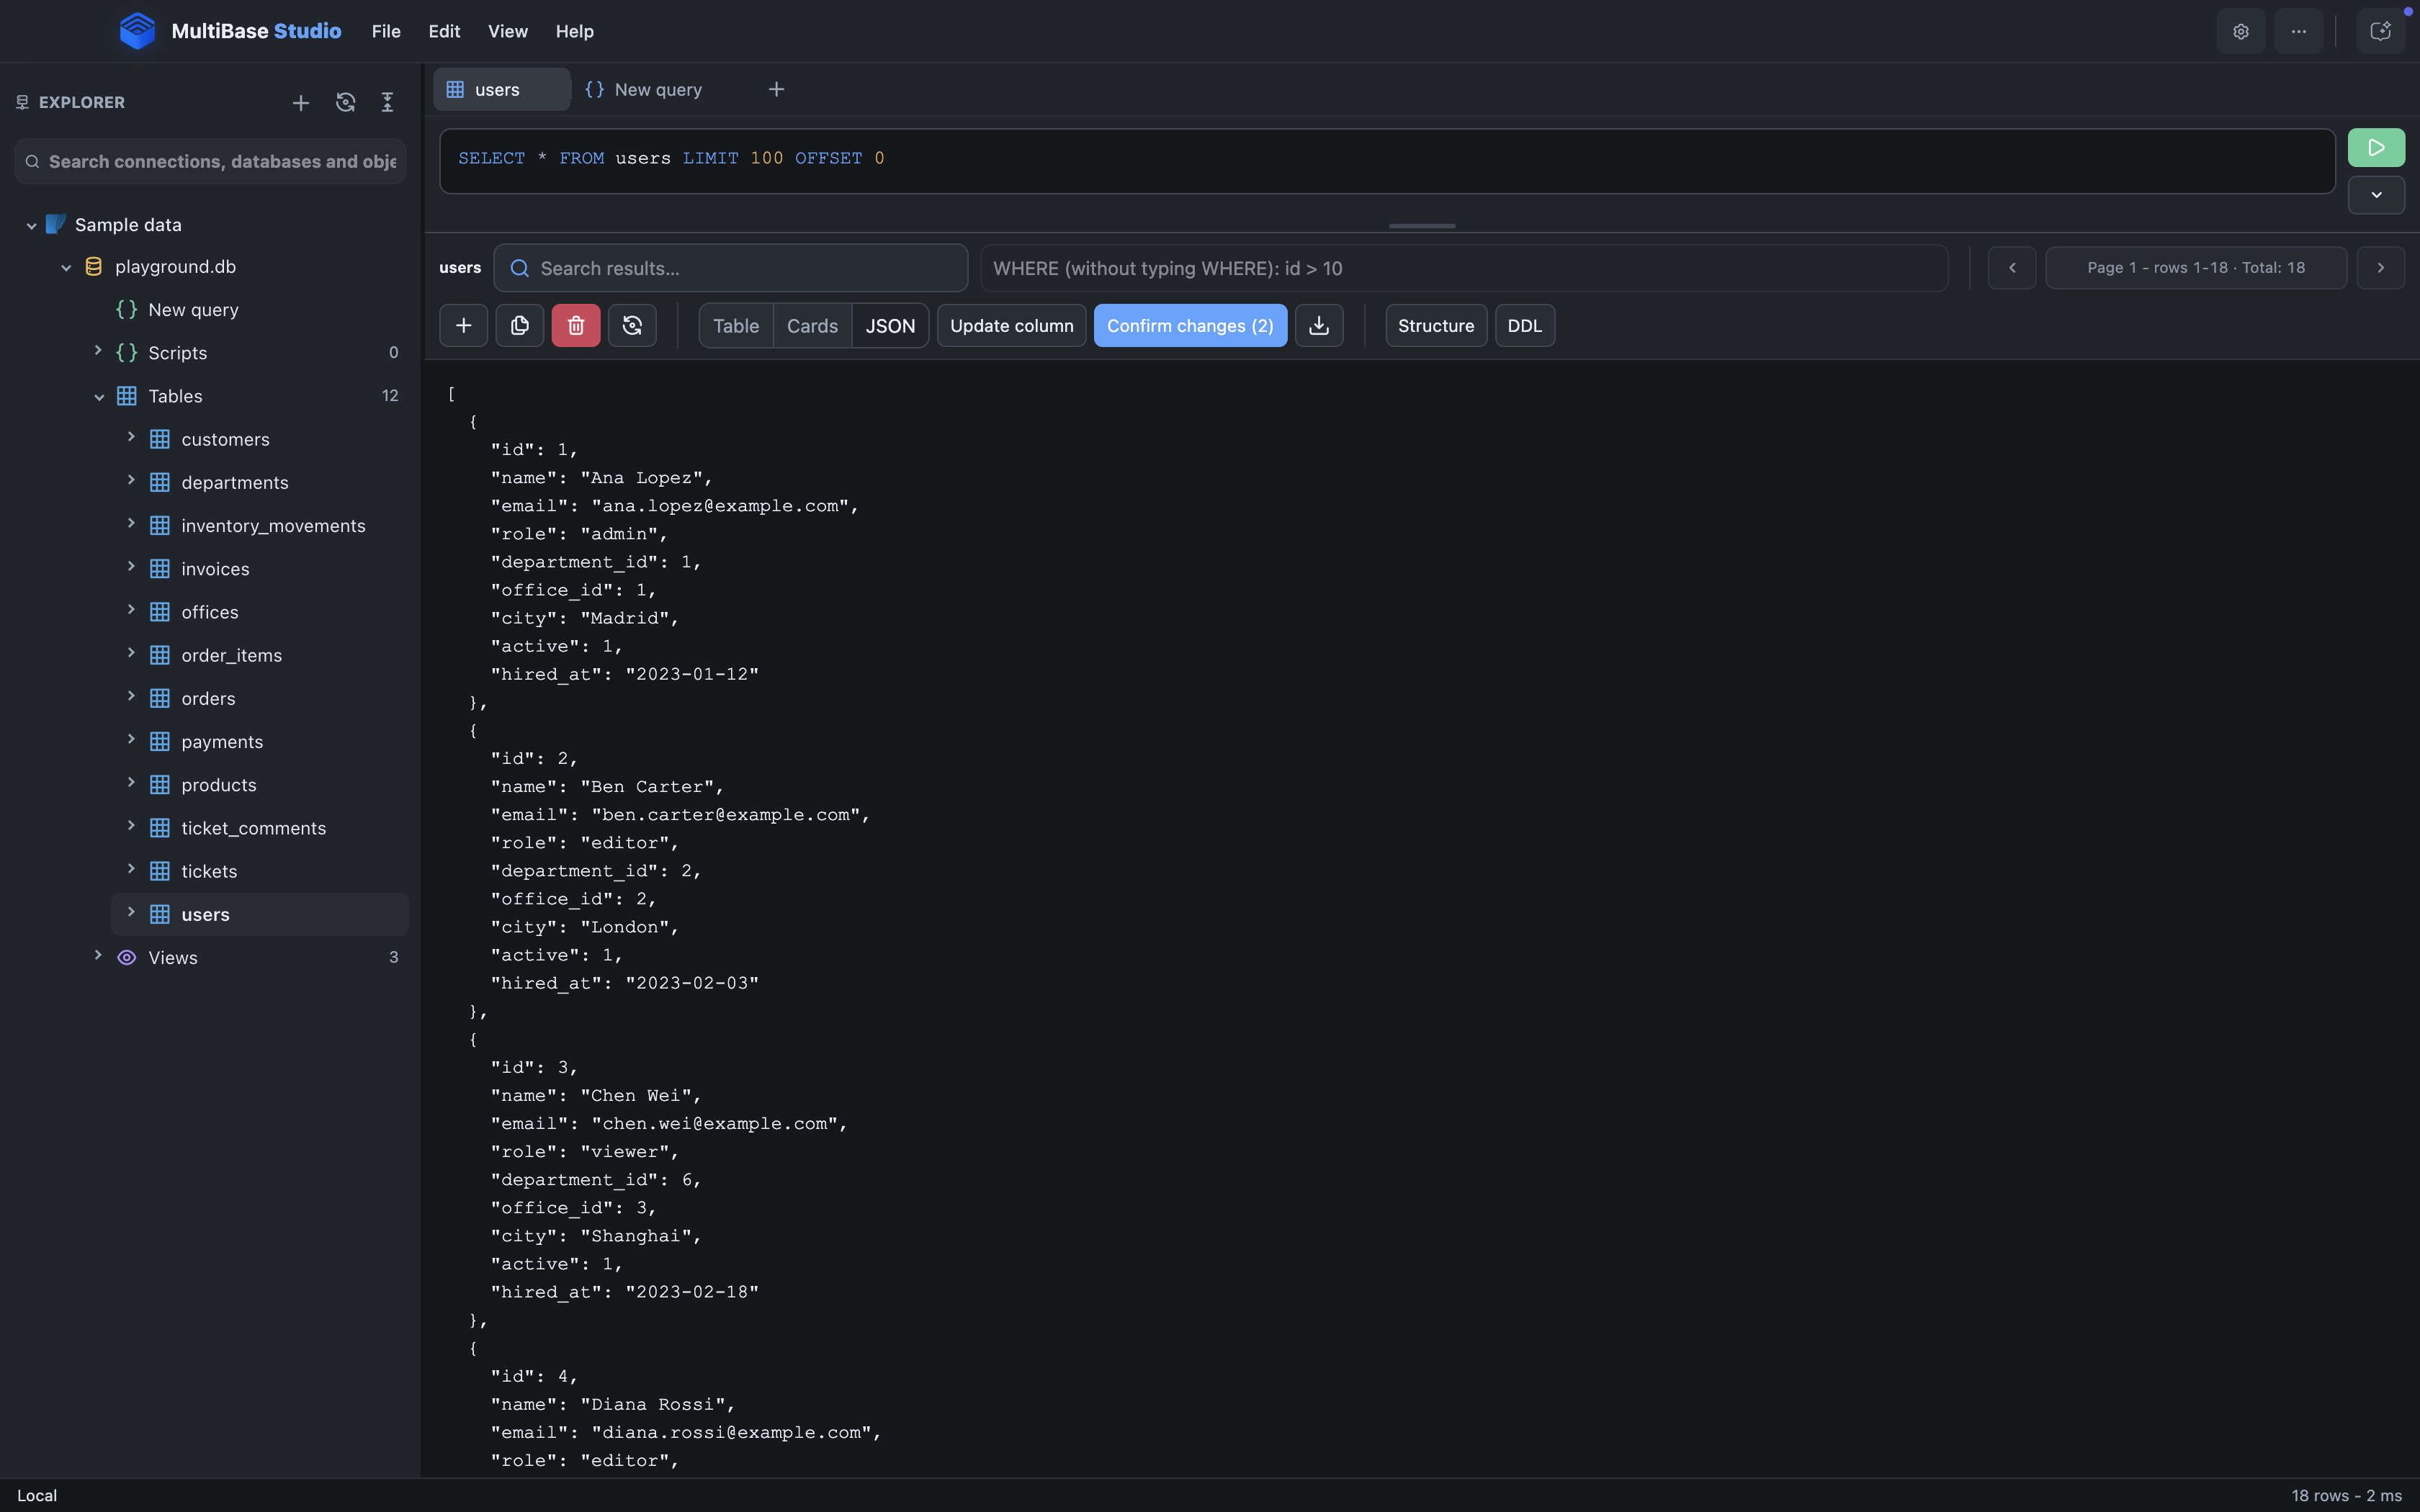Click the Views eye icon
Image resolution: width=2420 pixels, height=1512 pixels.
127,957
